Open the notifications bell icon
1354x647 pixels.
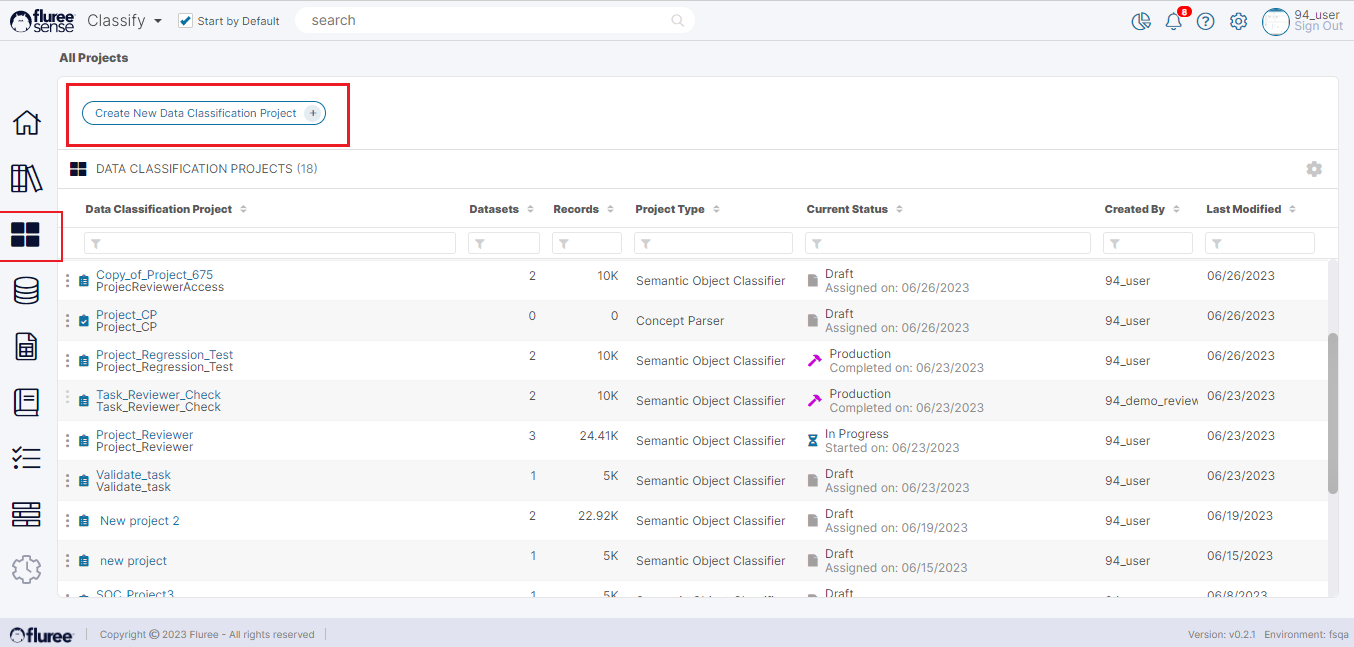(1173, 22)
